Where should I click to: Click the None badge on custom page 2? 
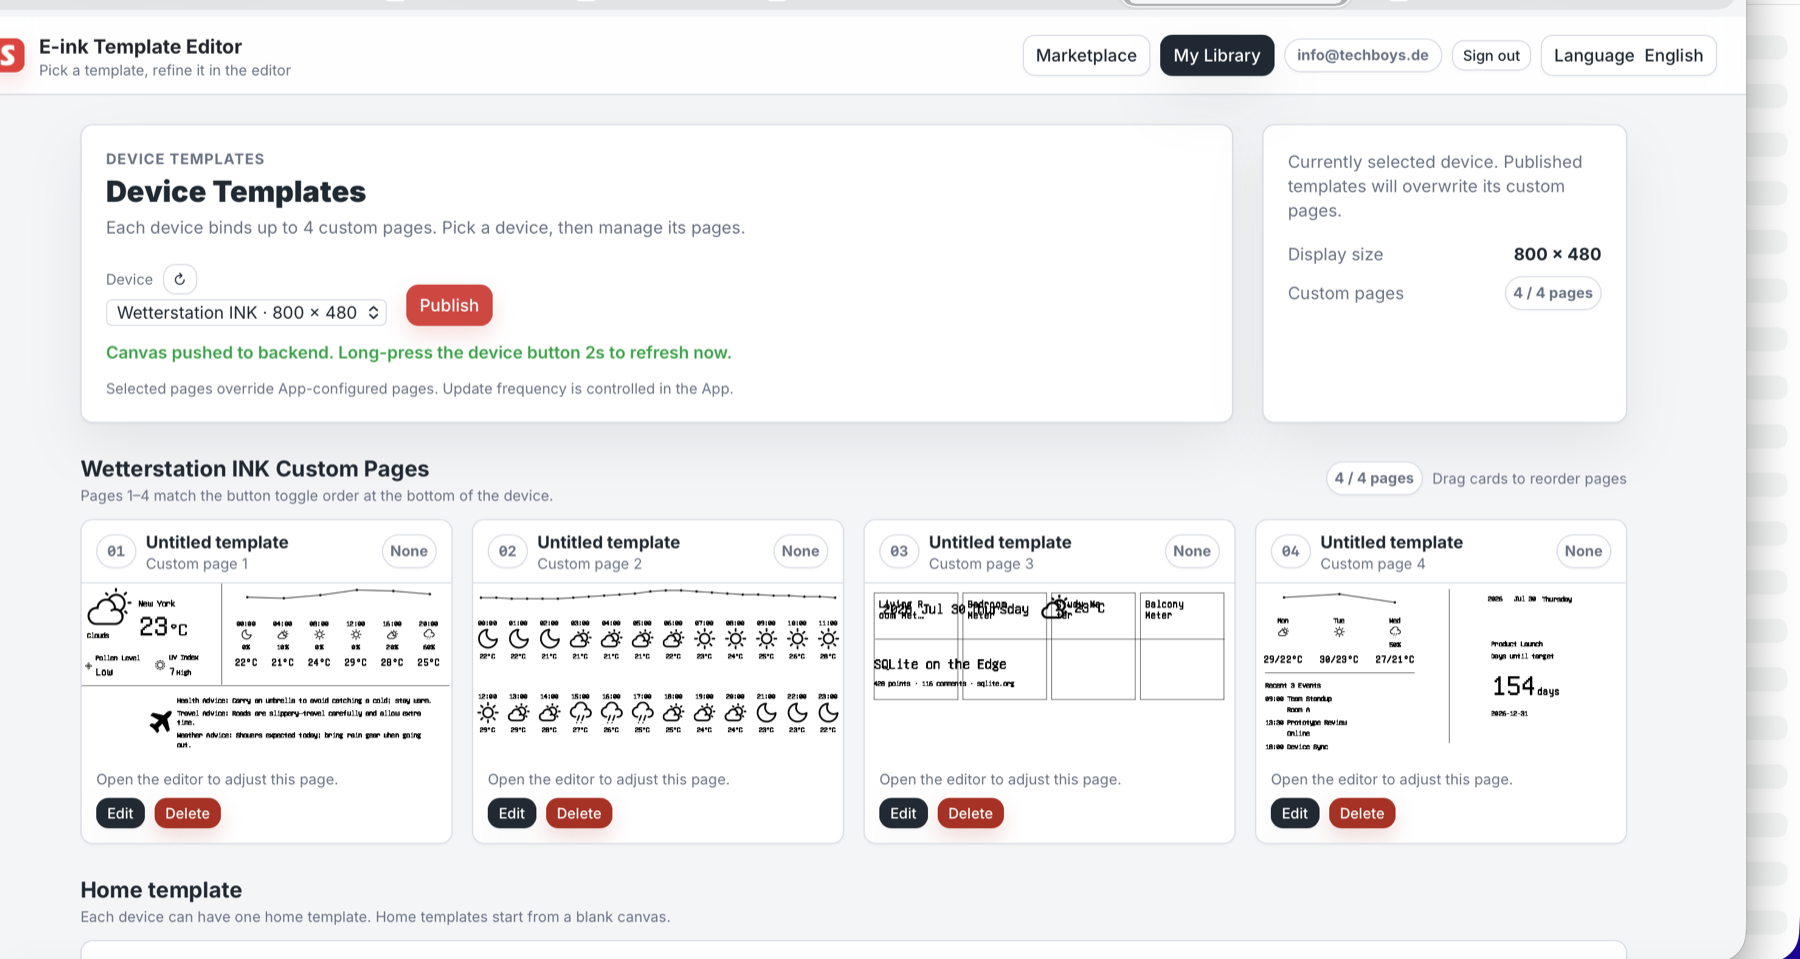(x=800, y=551)
